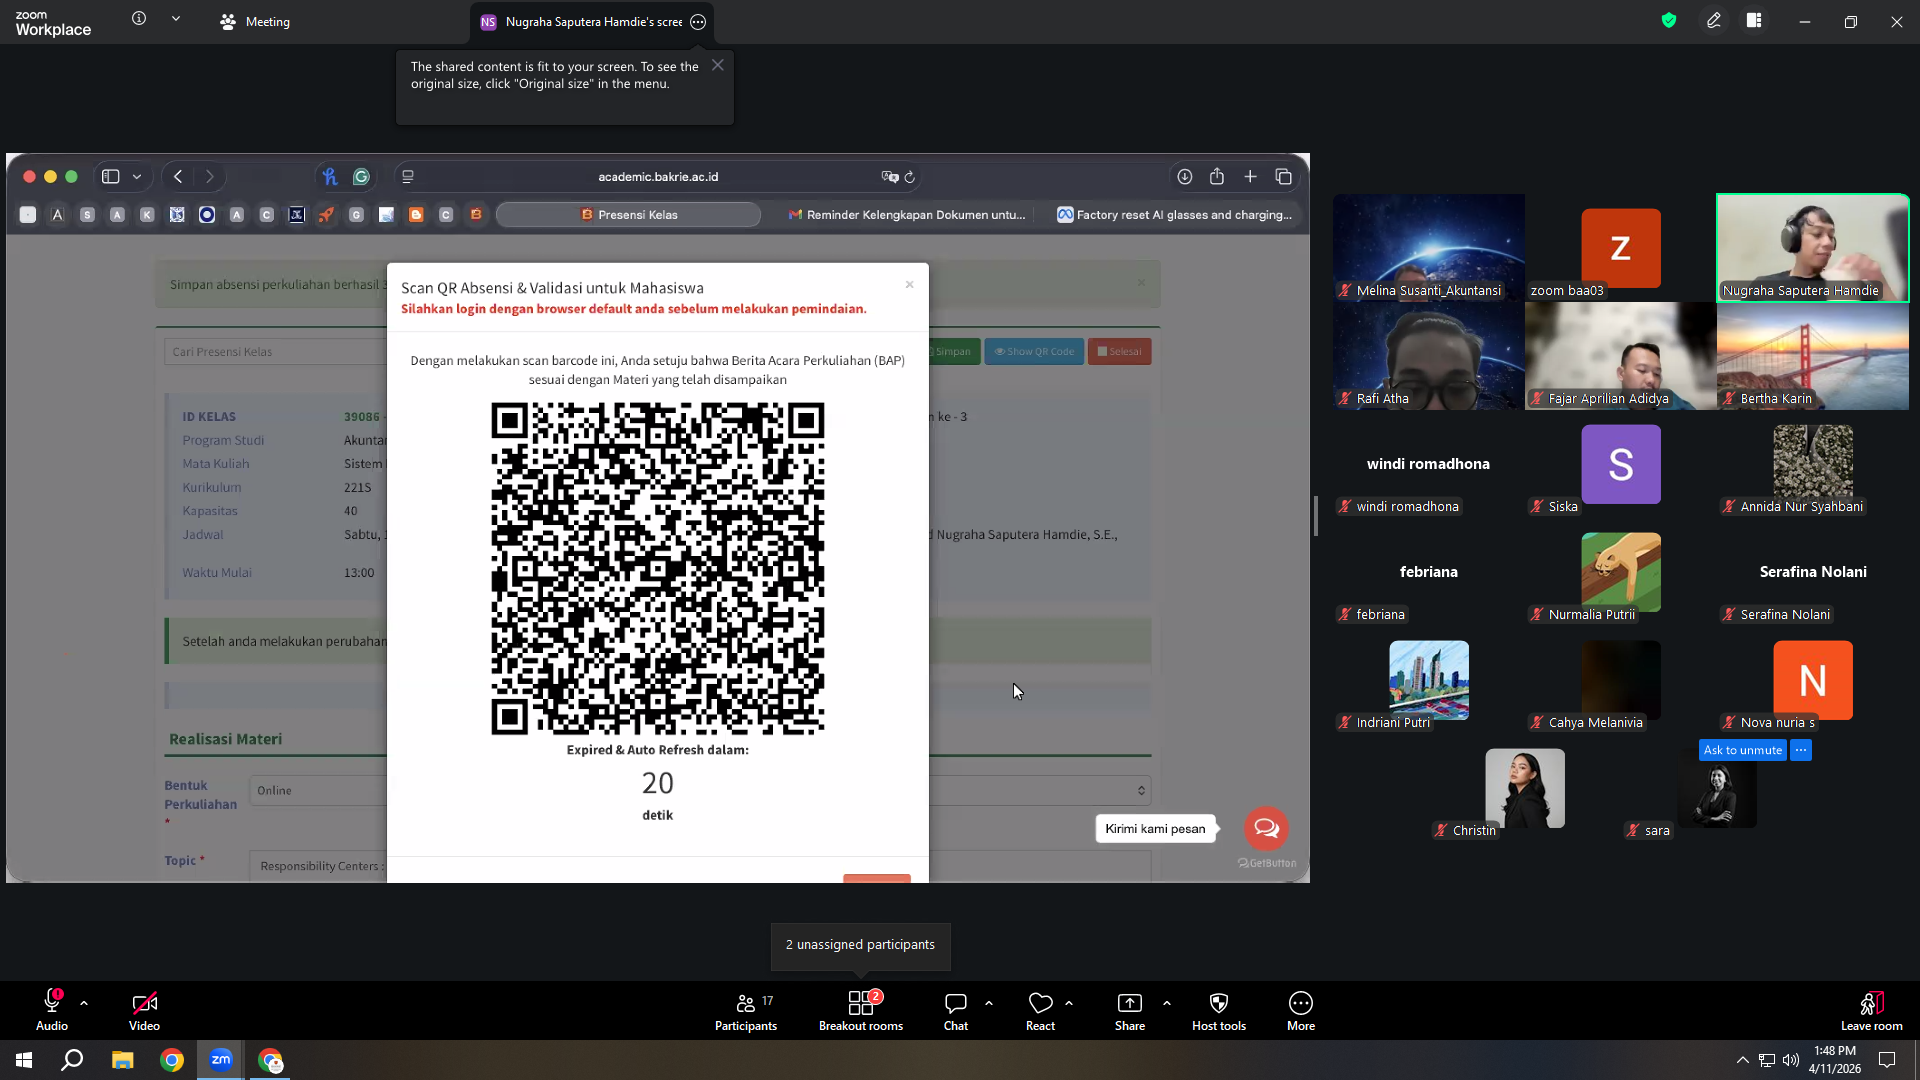1920x1080 pixels.
Task: Open a new Safari tab with plus
Action: (x=1250, y=177)
